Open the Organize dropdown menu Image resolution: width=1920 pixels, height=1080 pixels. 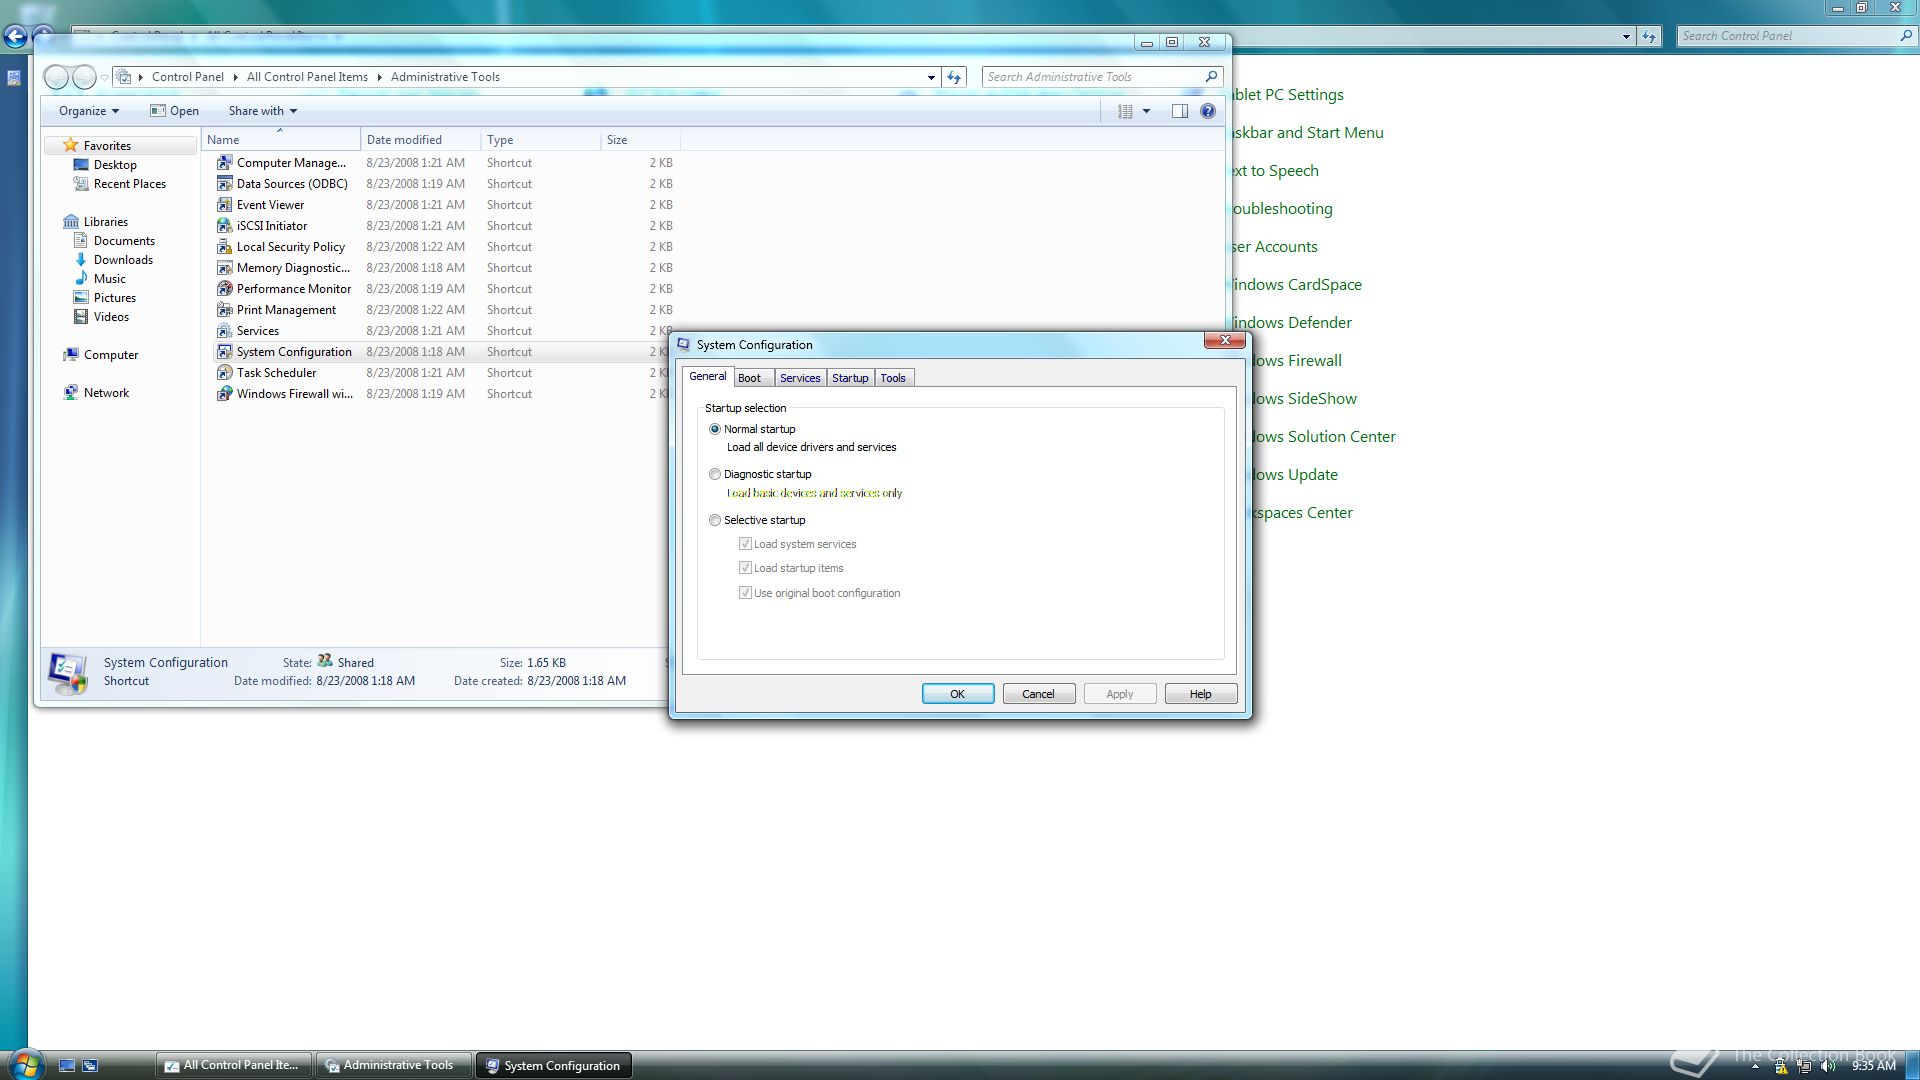click(x=88, y=111)
